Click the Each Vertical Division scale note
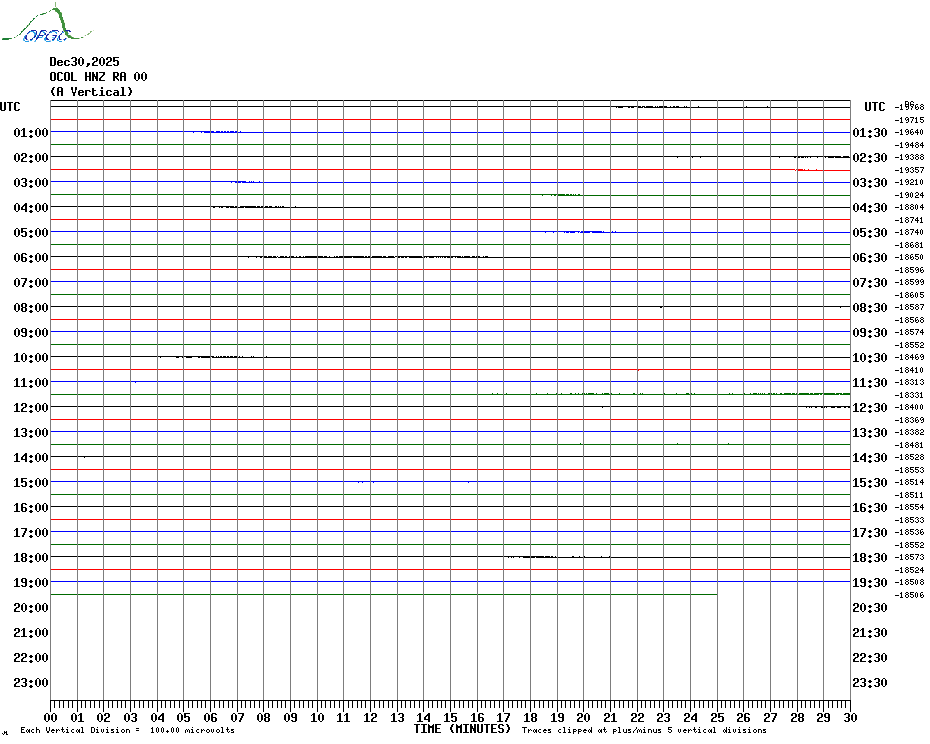 (128, 730)
